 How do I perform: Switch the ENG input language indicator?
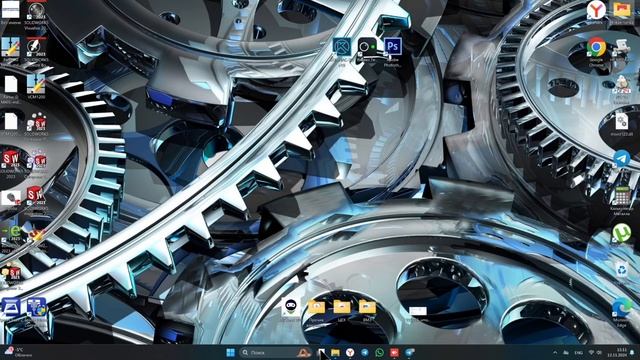tap(578, 353)
